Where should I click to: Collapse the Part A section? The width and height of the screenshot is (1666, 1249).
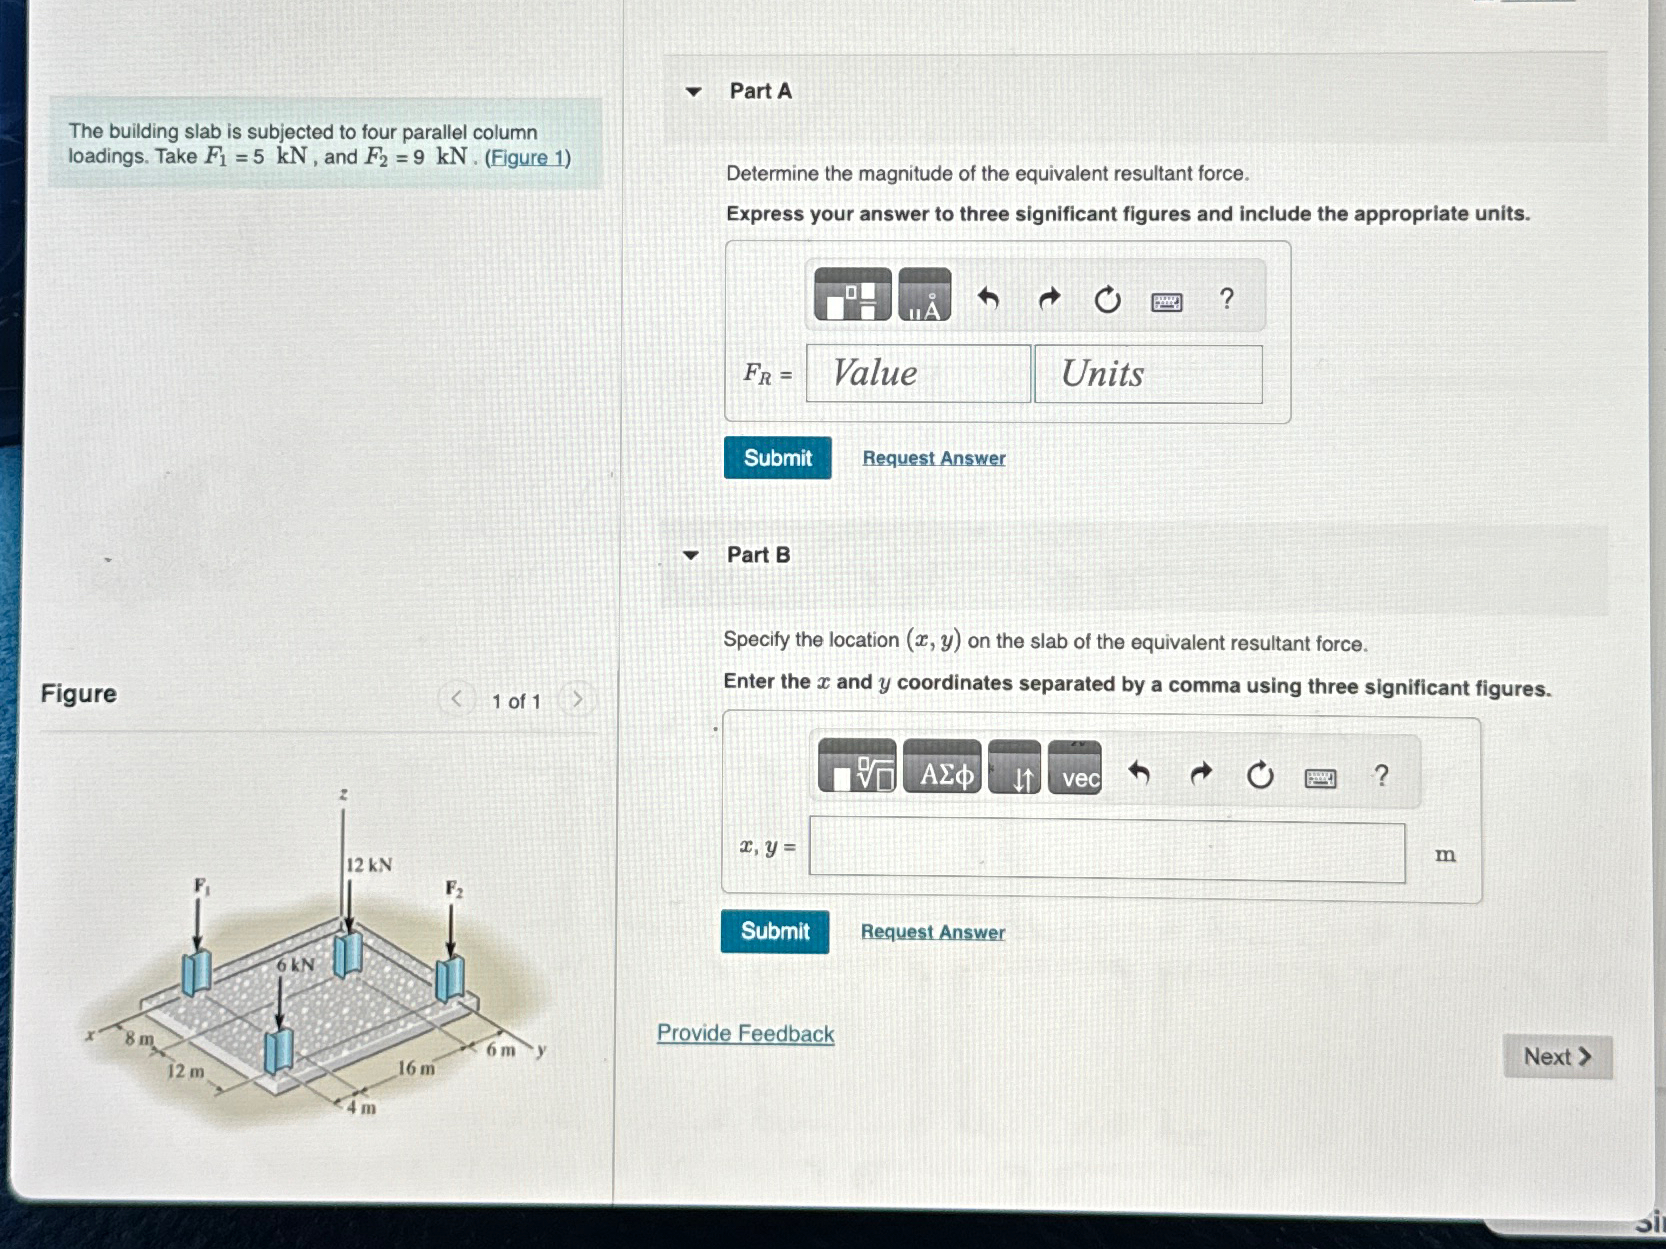(x=692, y=91)
